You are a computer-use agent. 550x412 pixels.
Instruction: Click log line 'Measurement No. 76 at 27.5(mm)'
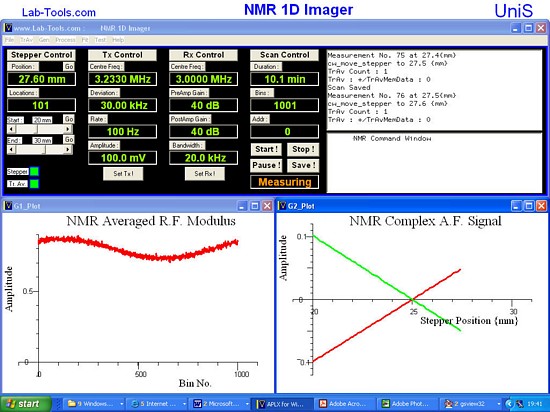pyautogui.click(x=392, y=95)
